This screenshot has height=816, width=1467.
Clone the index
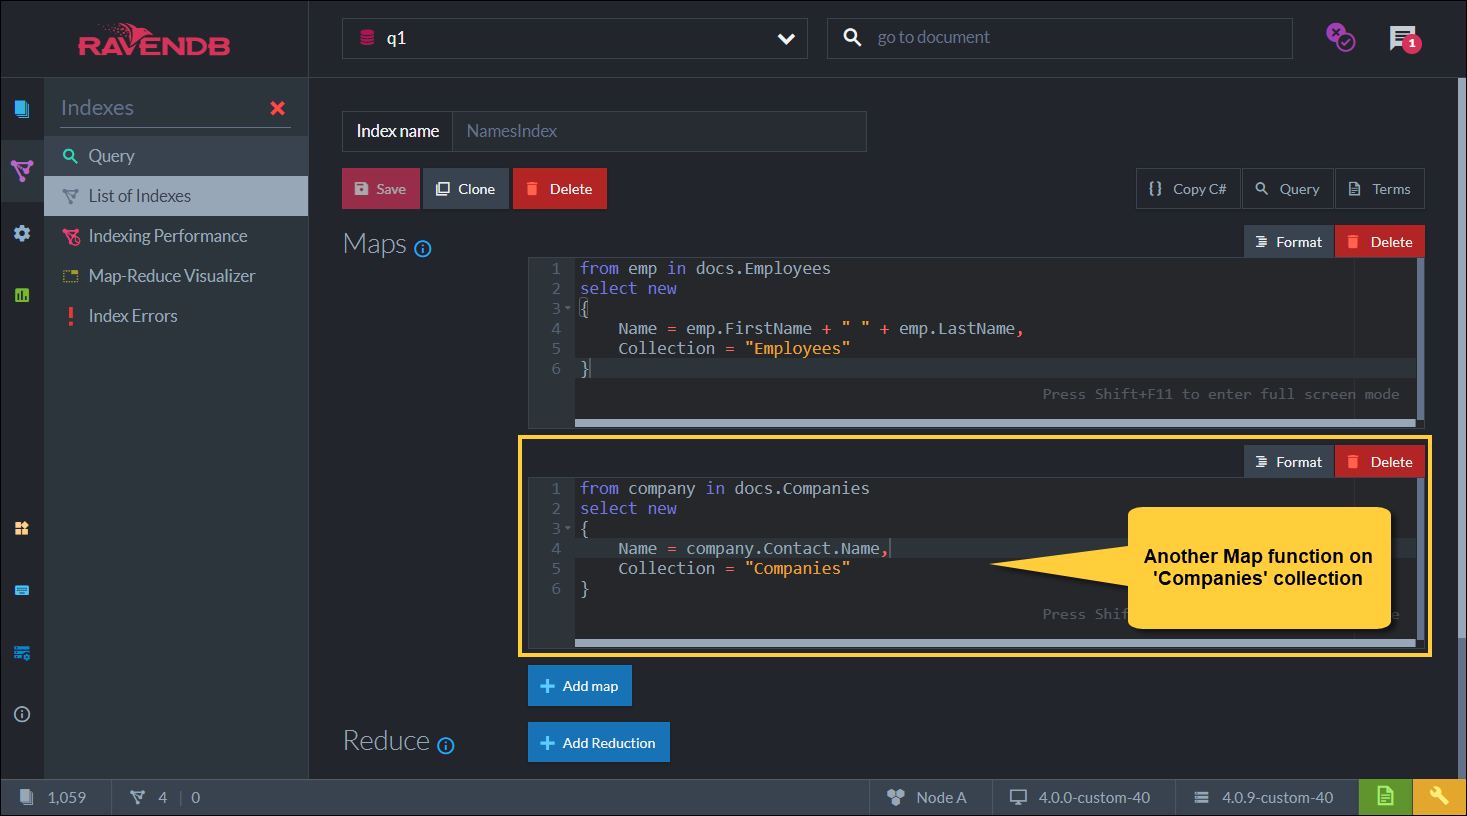pos(466,189)
